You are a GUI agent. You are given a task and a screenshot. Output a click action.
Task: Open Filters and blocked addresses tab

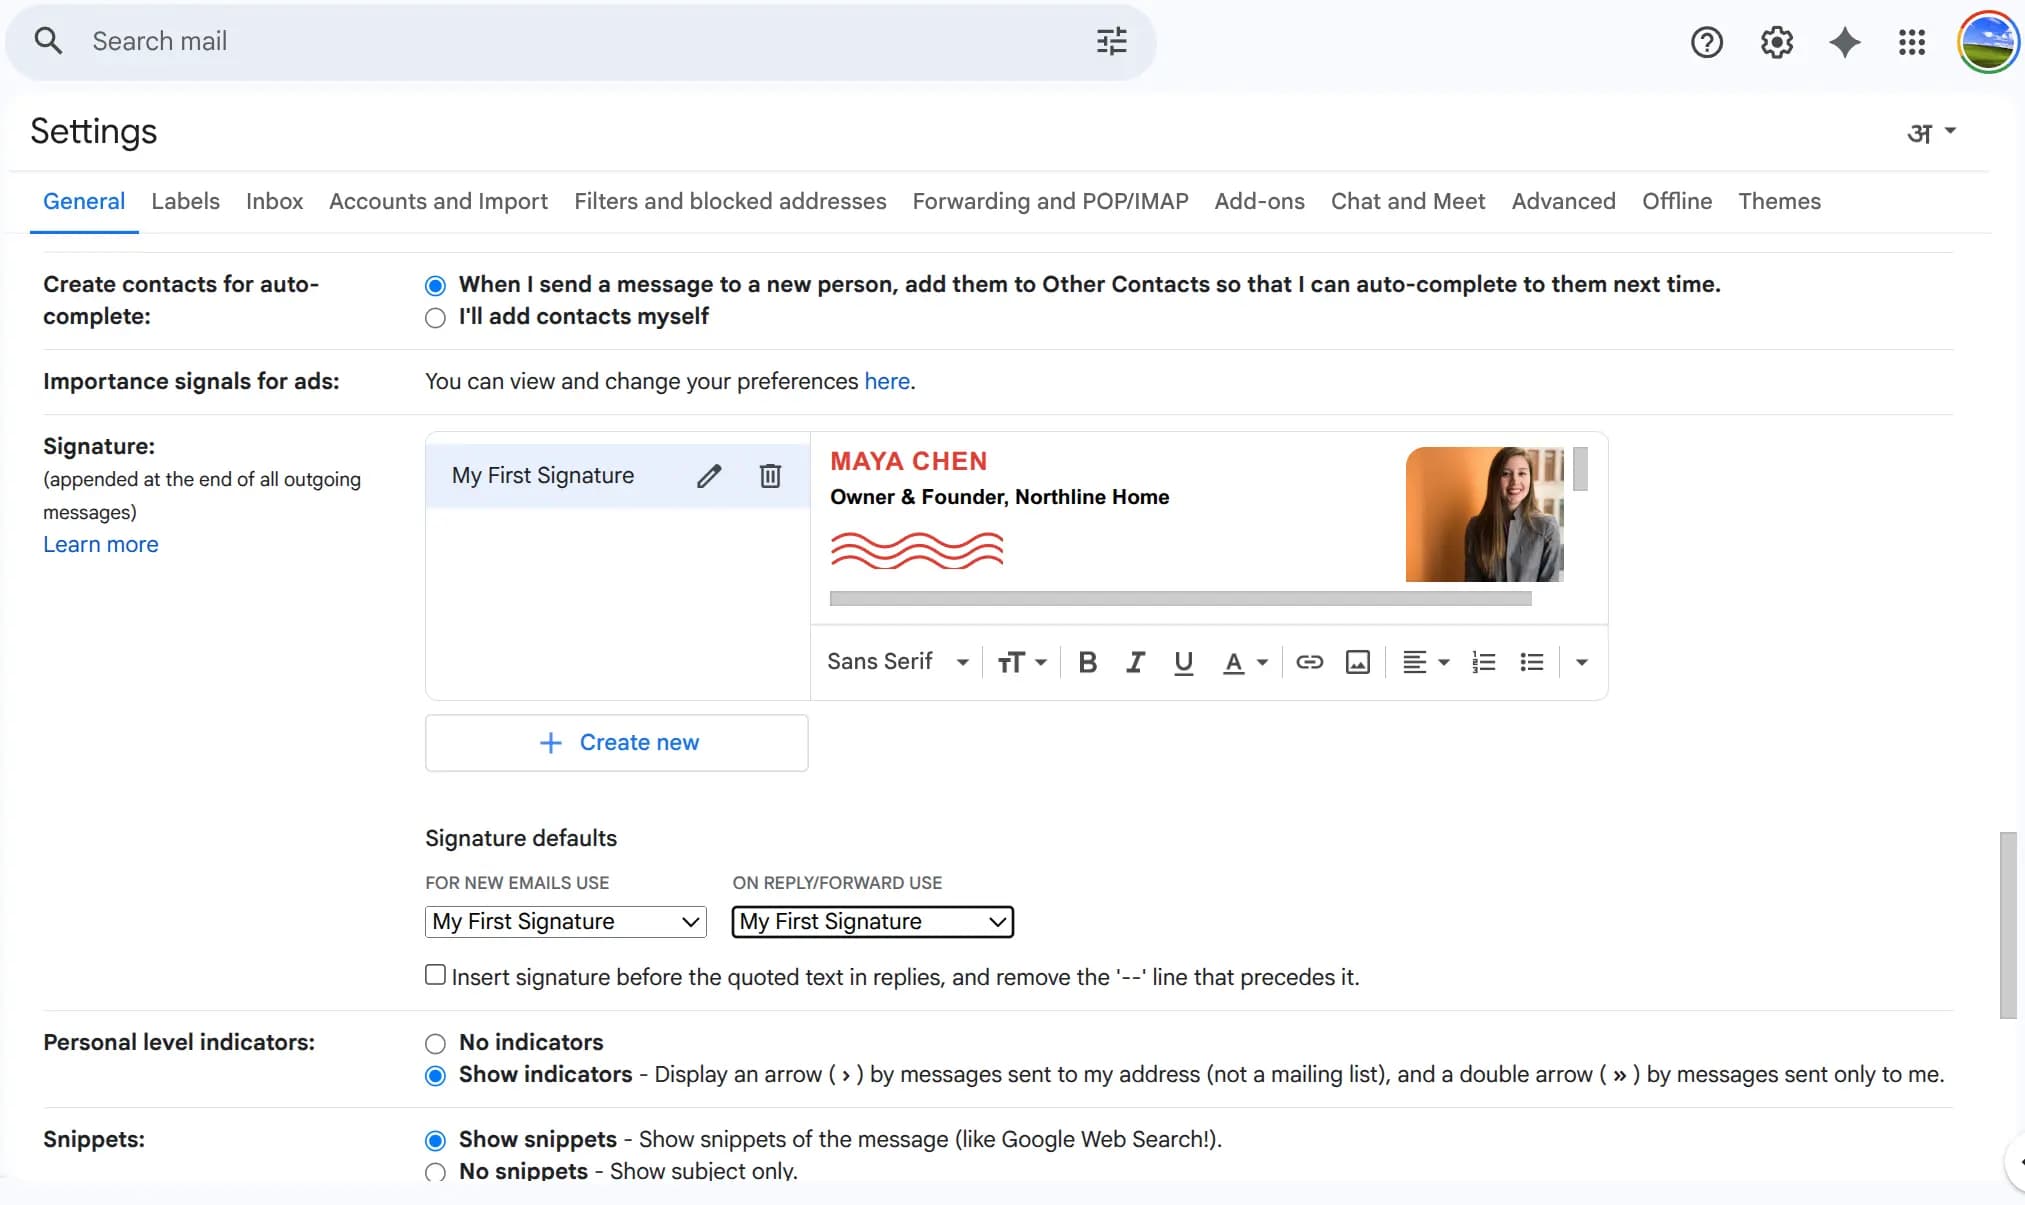(x=730, y=201)
